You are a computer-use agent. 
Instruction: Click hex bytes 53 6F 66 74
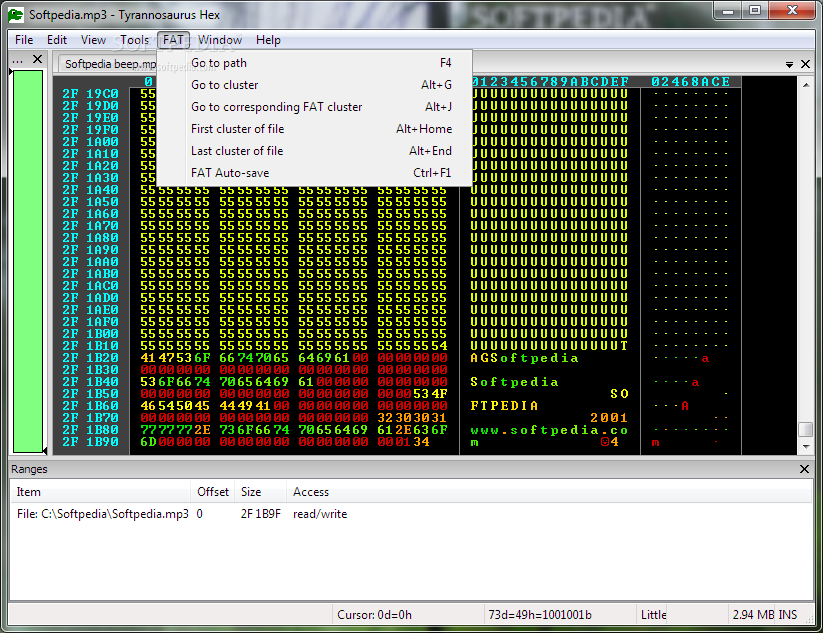click(x=175, y=382)
